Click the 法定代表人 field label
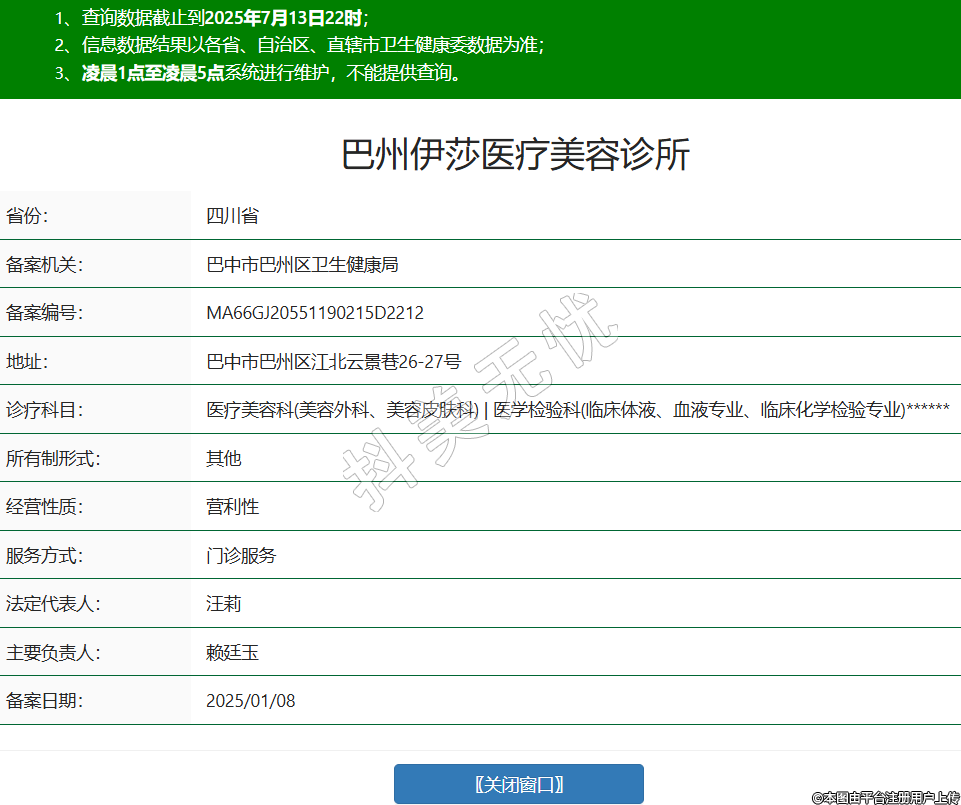Screen dimensions: 961x805 [53, 604]
